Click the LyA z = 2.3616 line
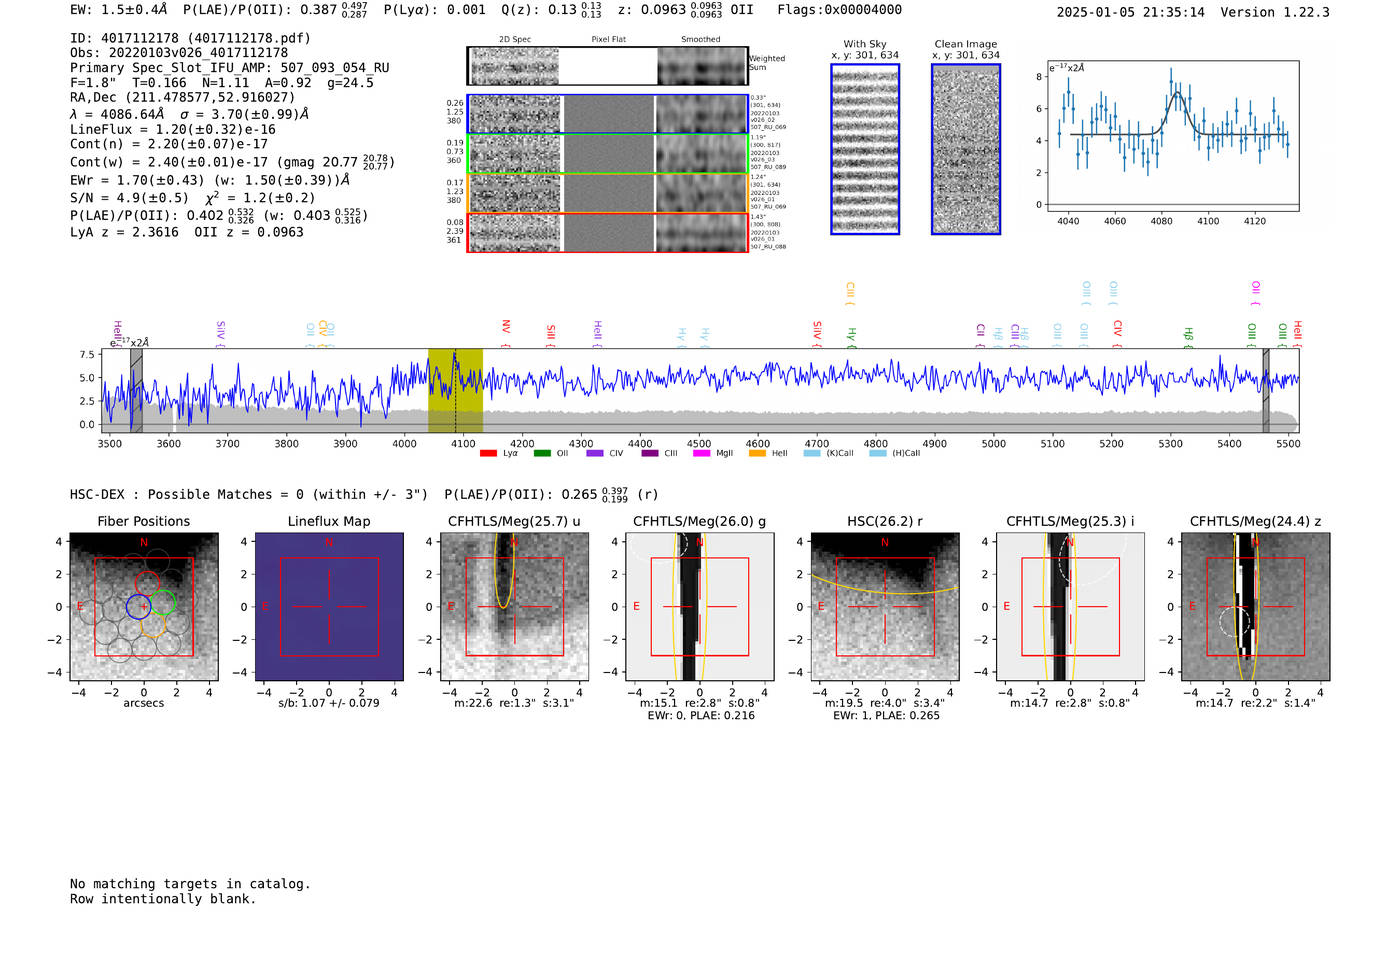1400x953 pixels. point(187,232)
